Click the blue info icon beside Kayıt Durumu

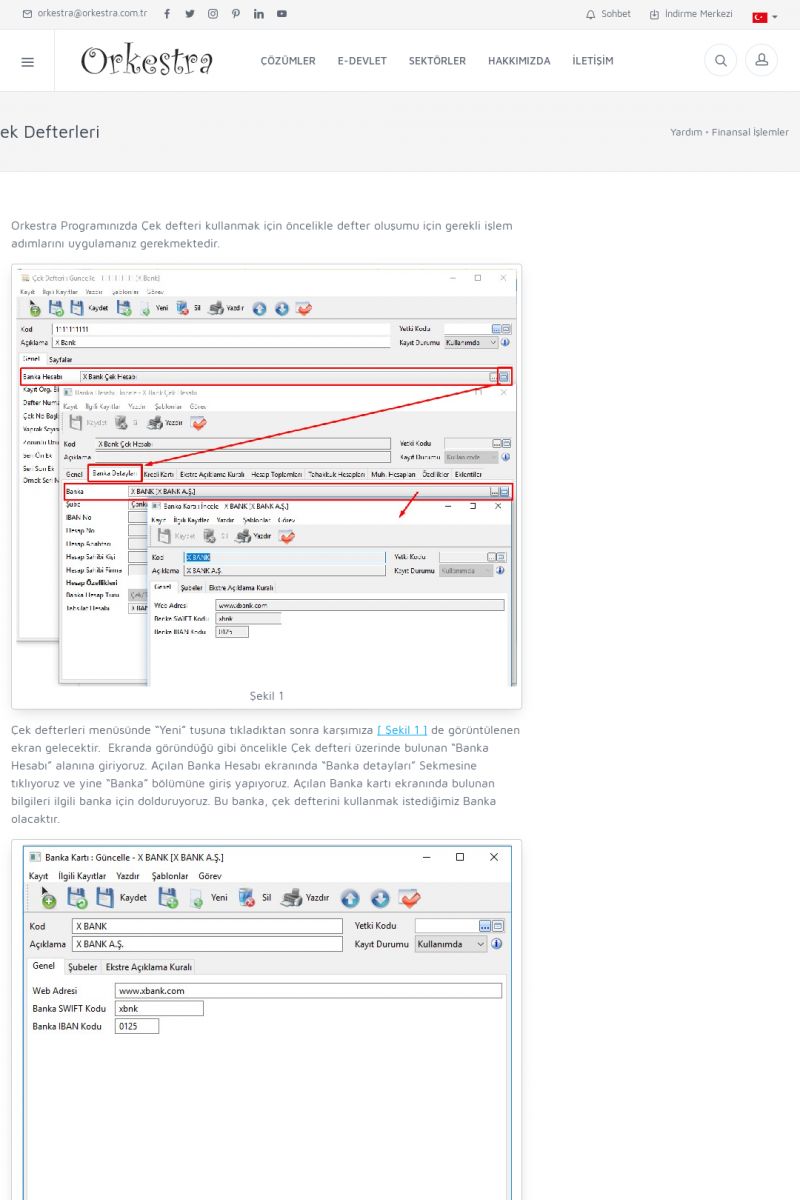pos(497,944)
